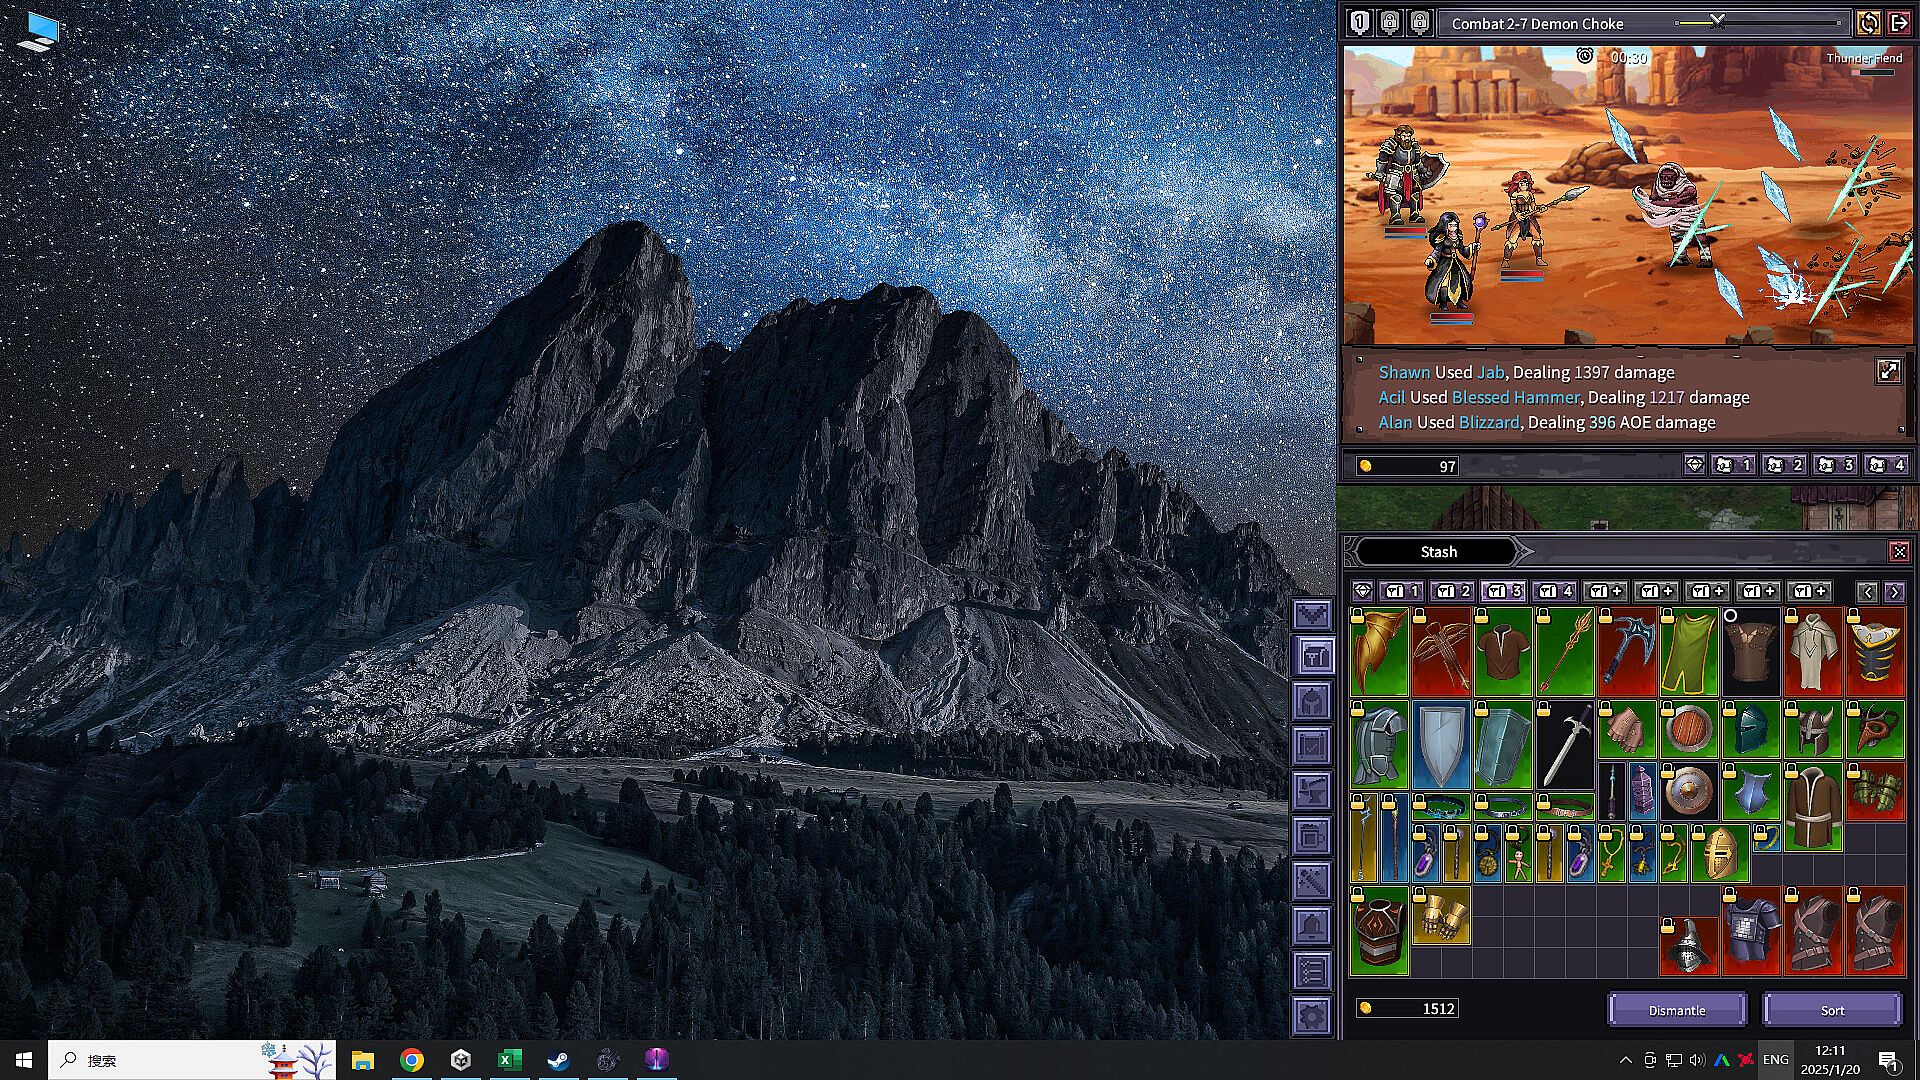
Task: Open the tavern beer mug sidebar icon
Action: (x=1312, y=836)
